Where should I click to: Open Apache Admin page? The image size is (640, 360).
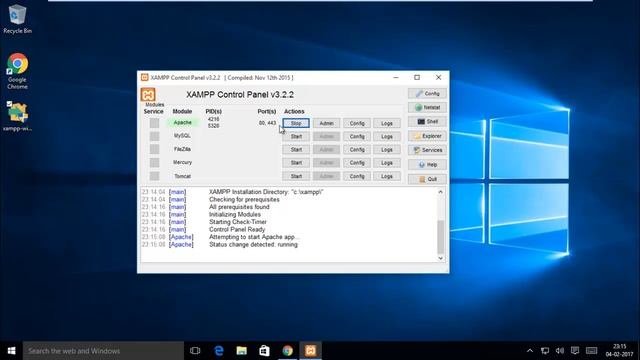(x=327, y=123)
